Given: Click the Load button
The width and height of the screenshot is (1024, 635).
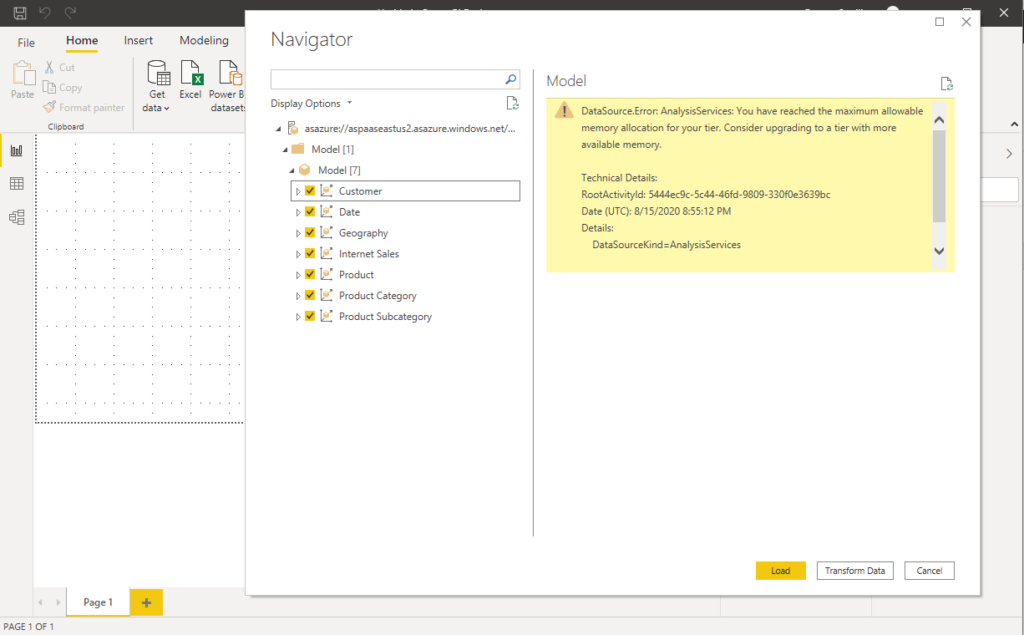Looking at the screenshot, I should [780, 570].
